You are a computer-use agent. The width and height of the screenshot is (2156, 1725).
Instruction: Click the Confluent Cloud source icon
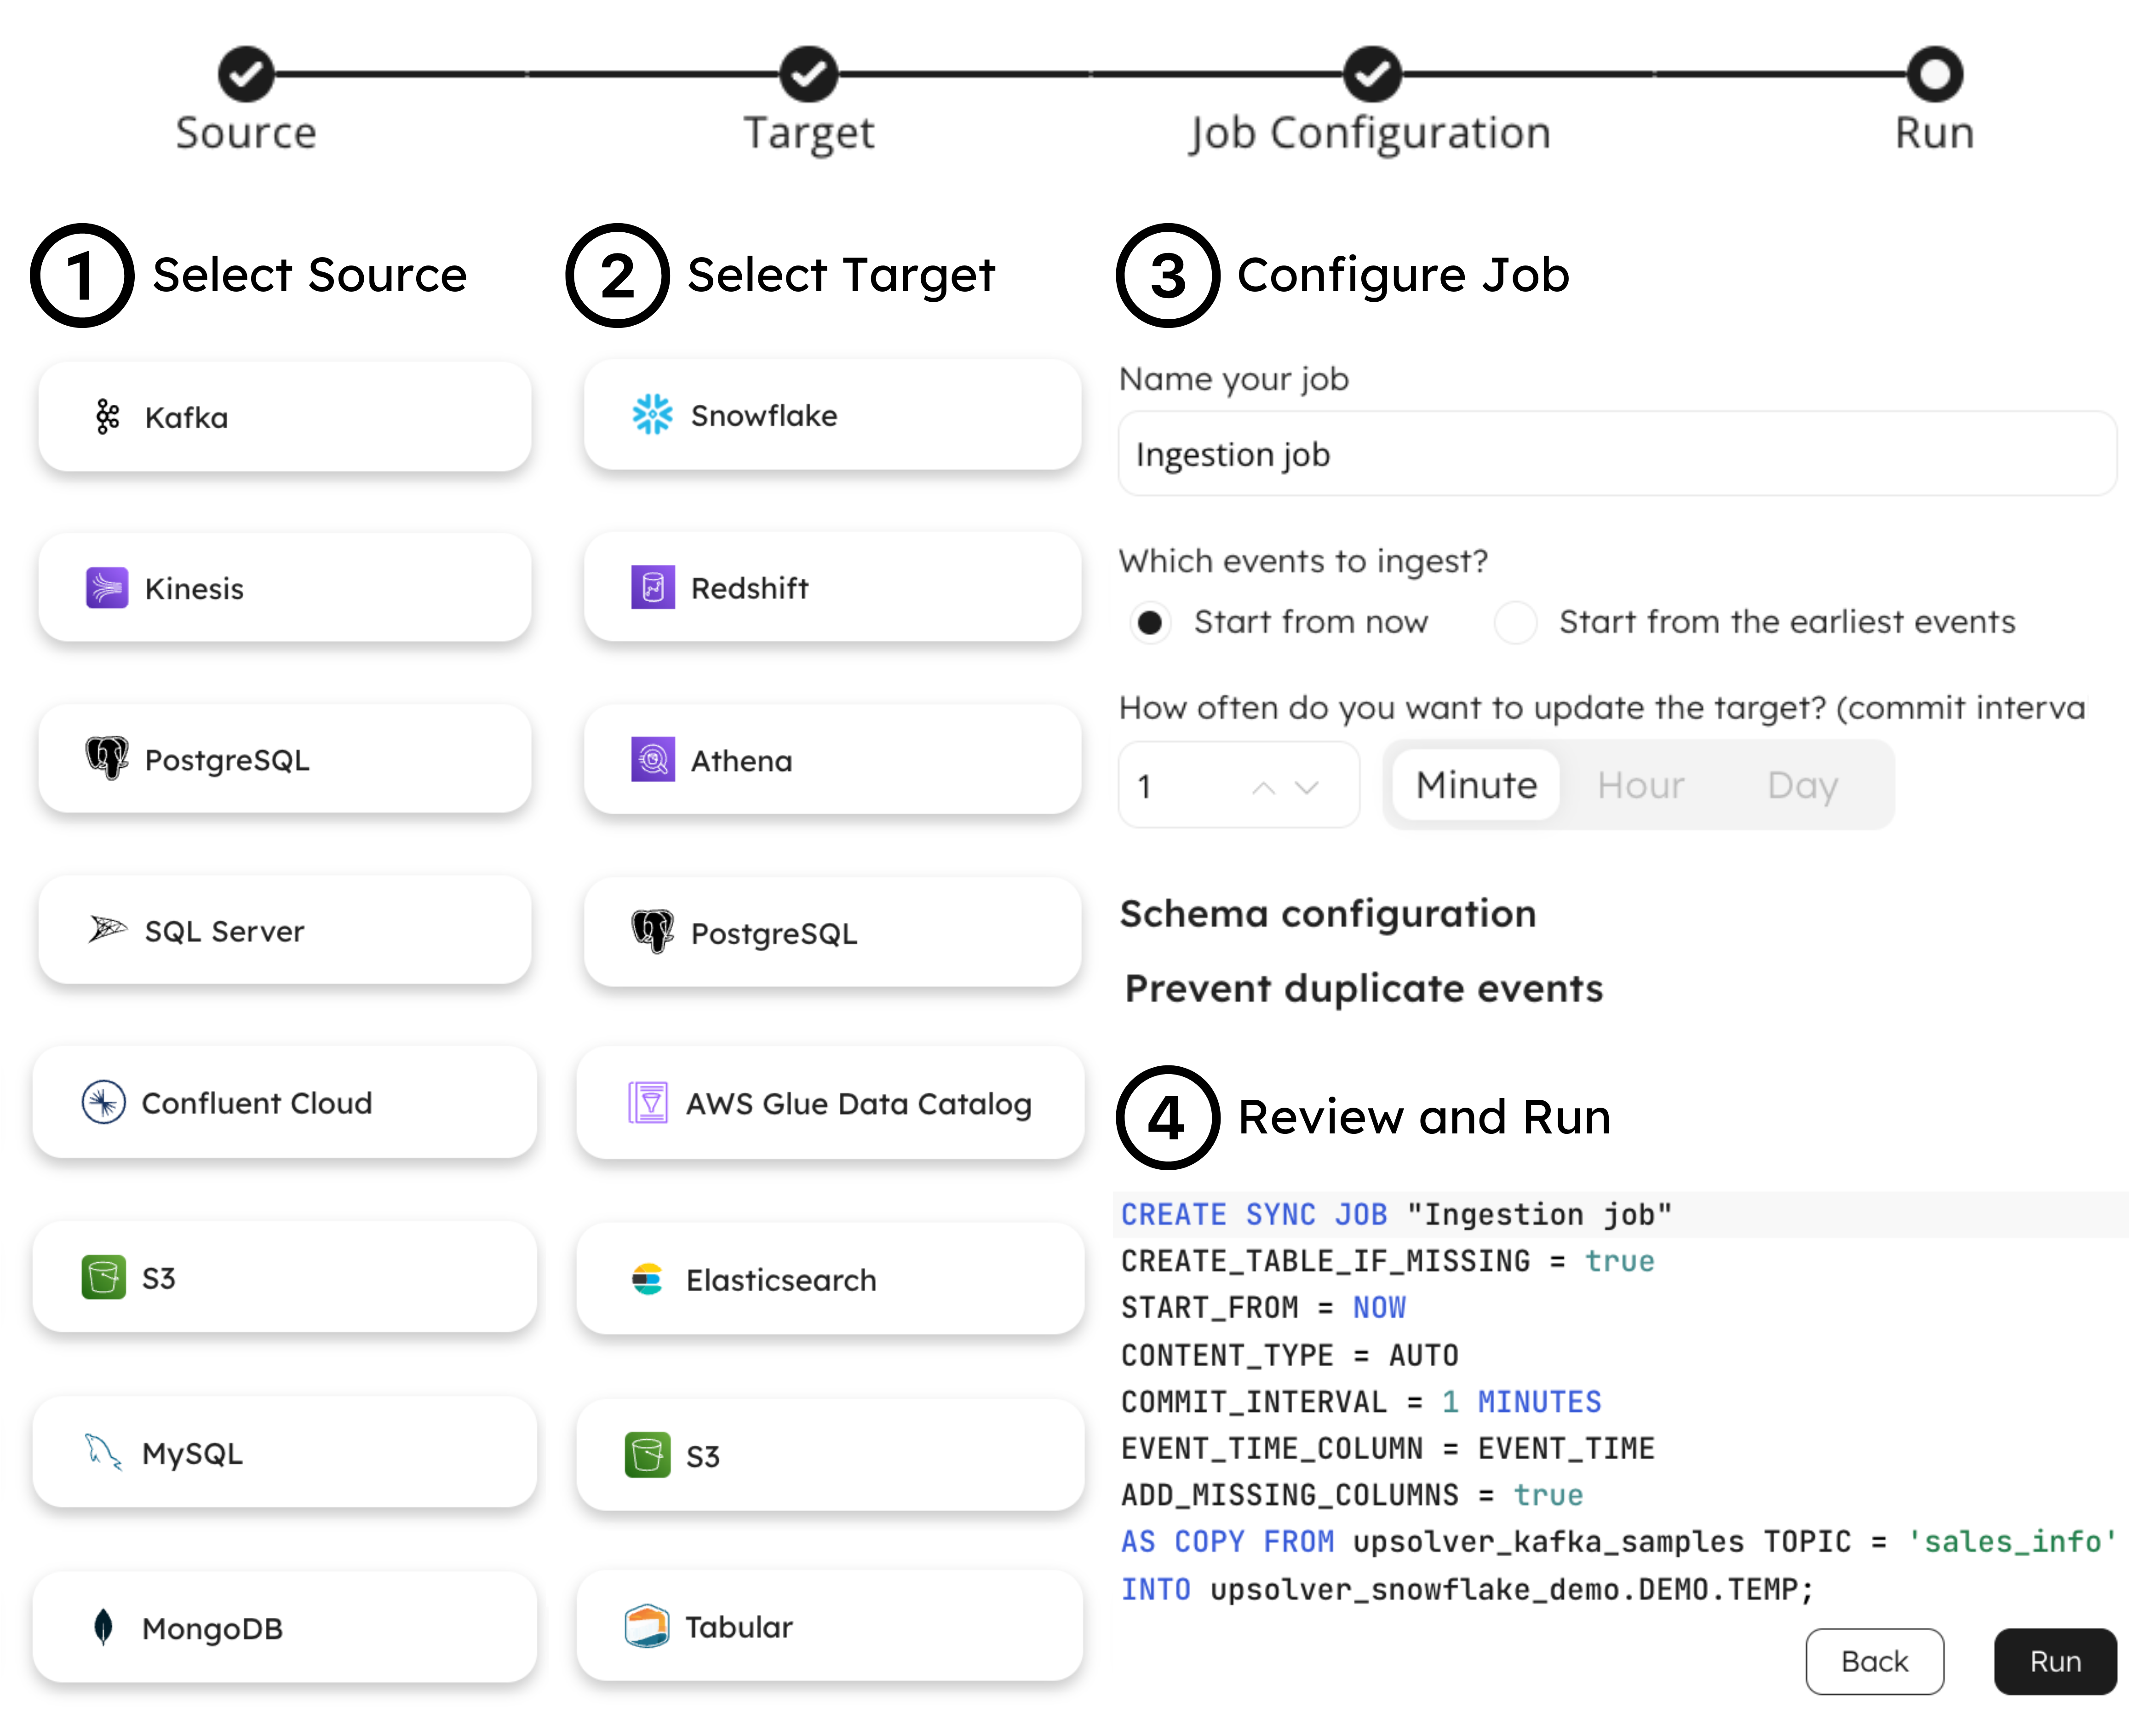pos(103,1102)
